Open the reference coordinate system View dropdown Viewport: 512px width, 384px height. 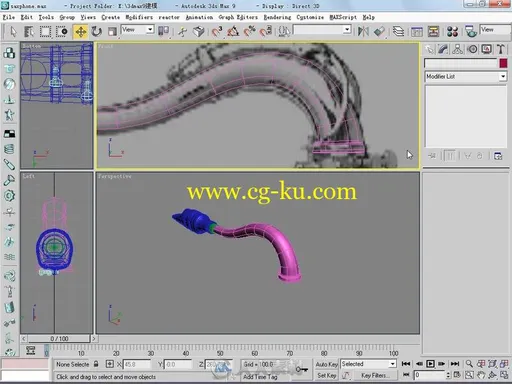point(137,30)
